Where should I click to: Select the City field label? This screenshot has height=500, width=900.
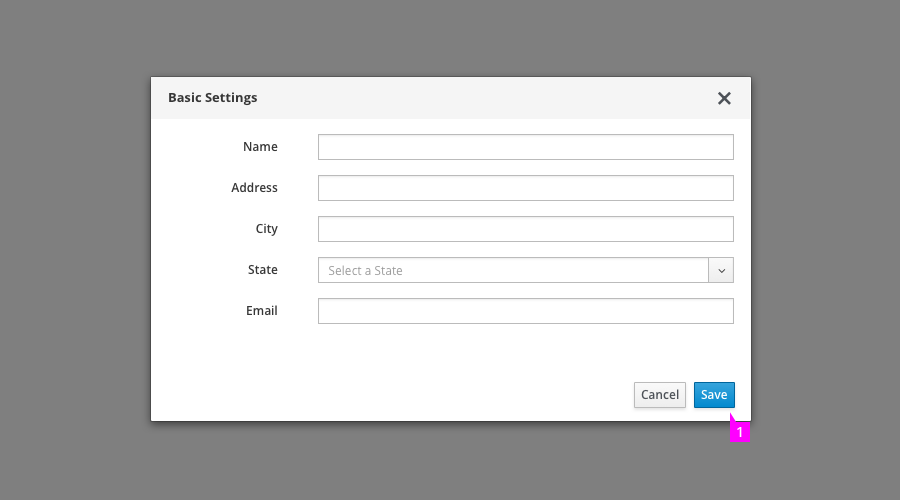266,229
